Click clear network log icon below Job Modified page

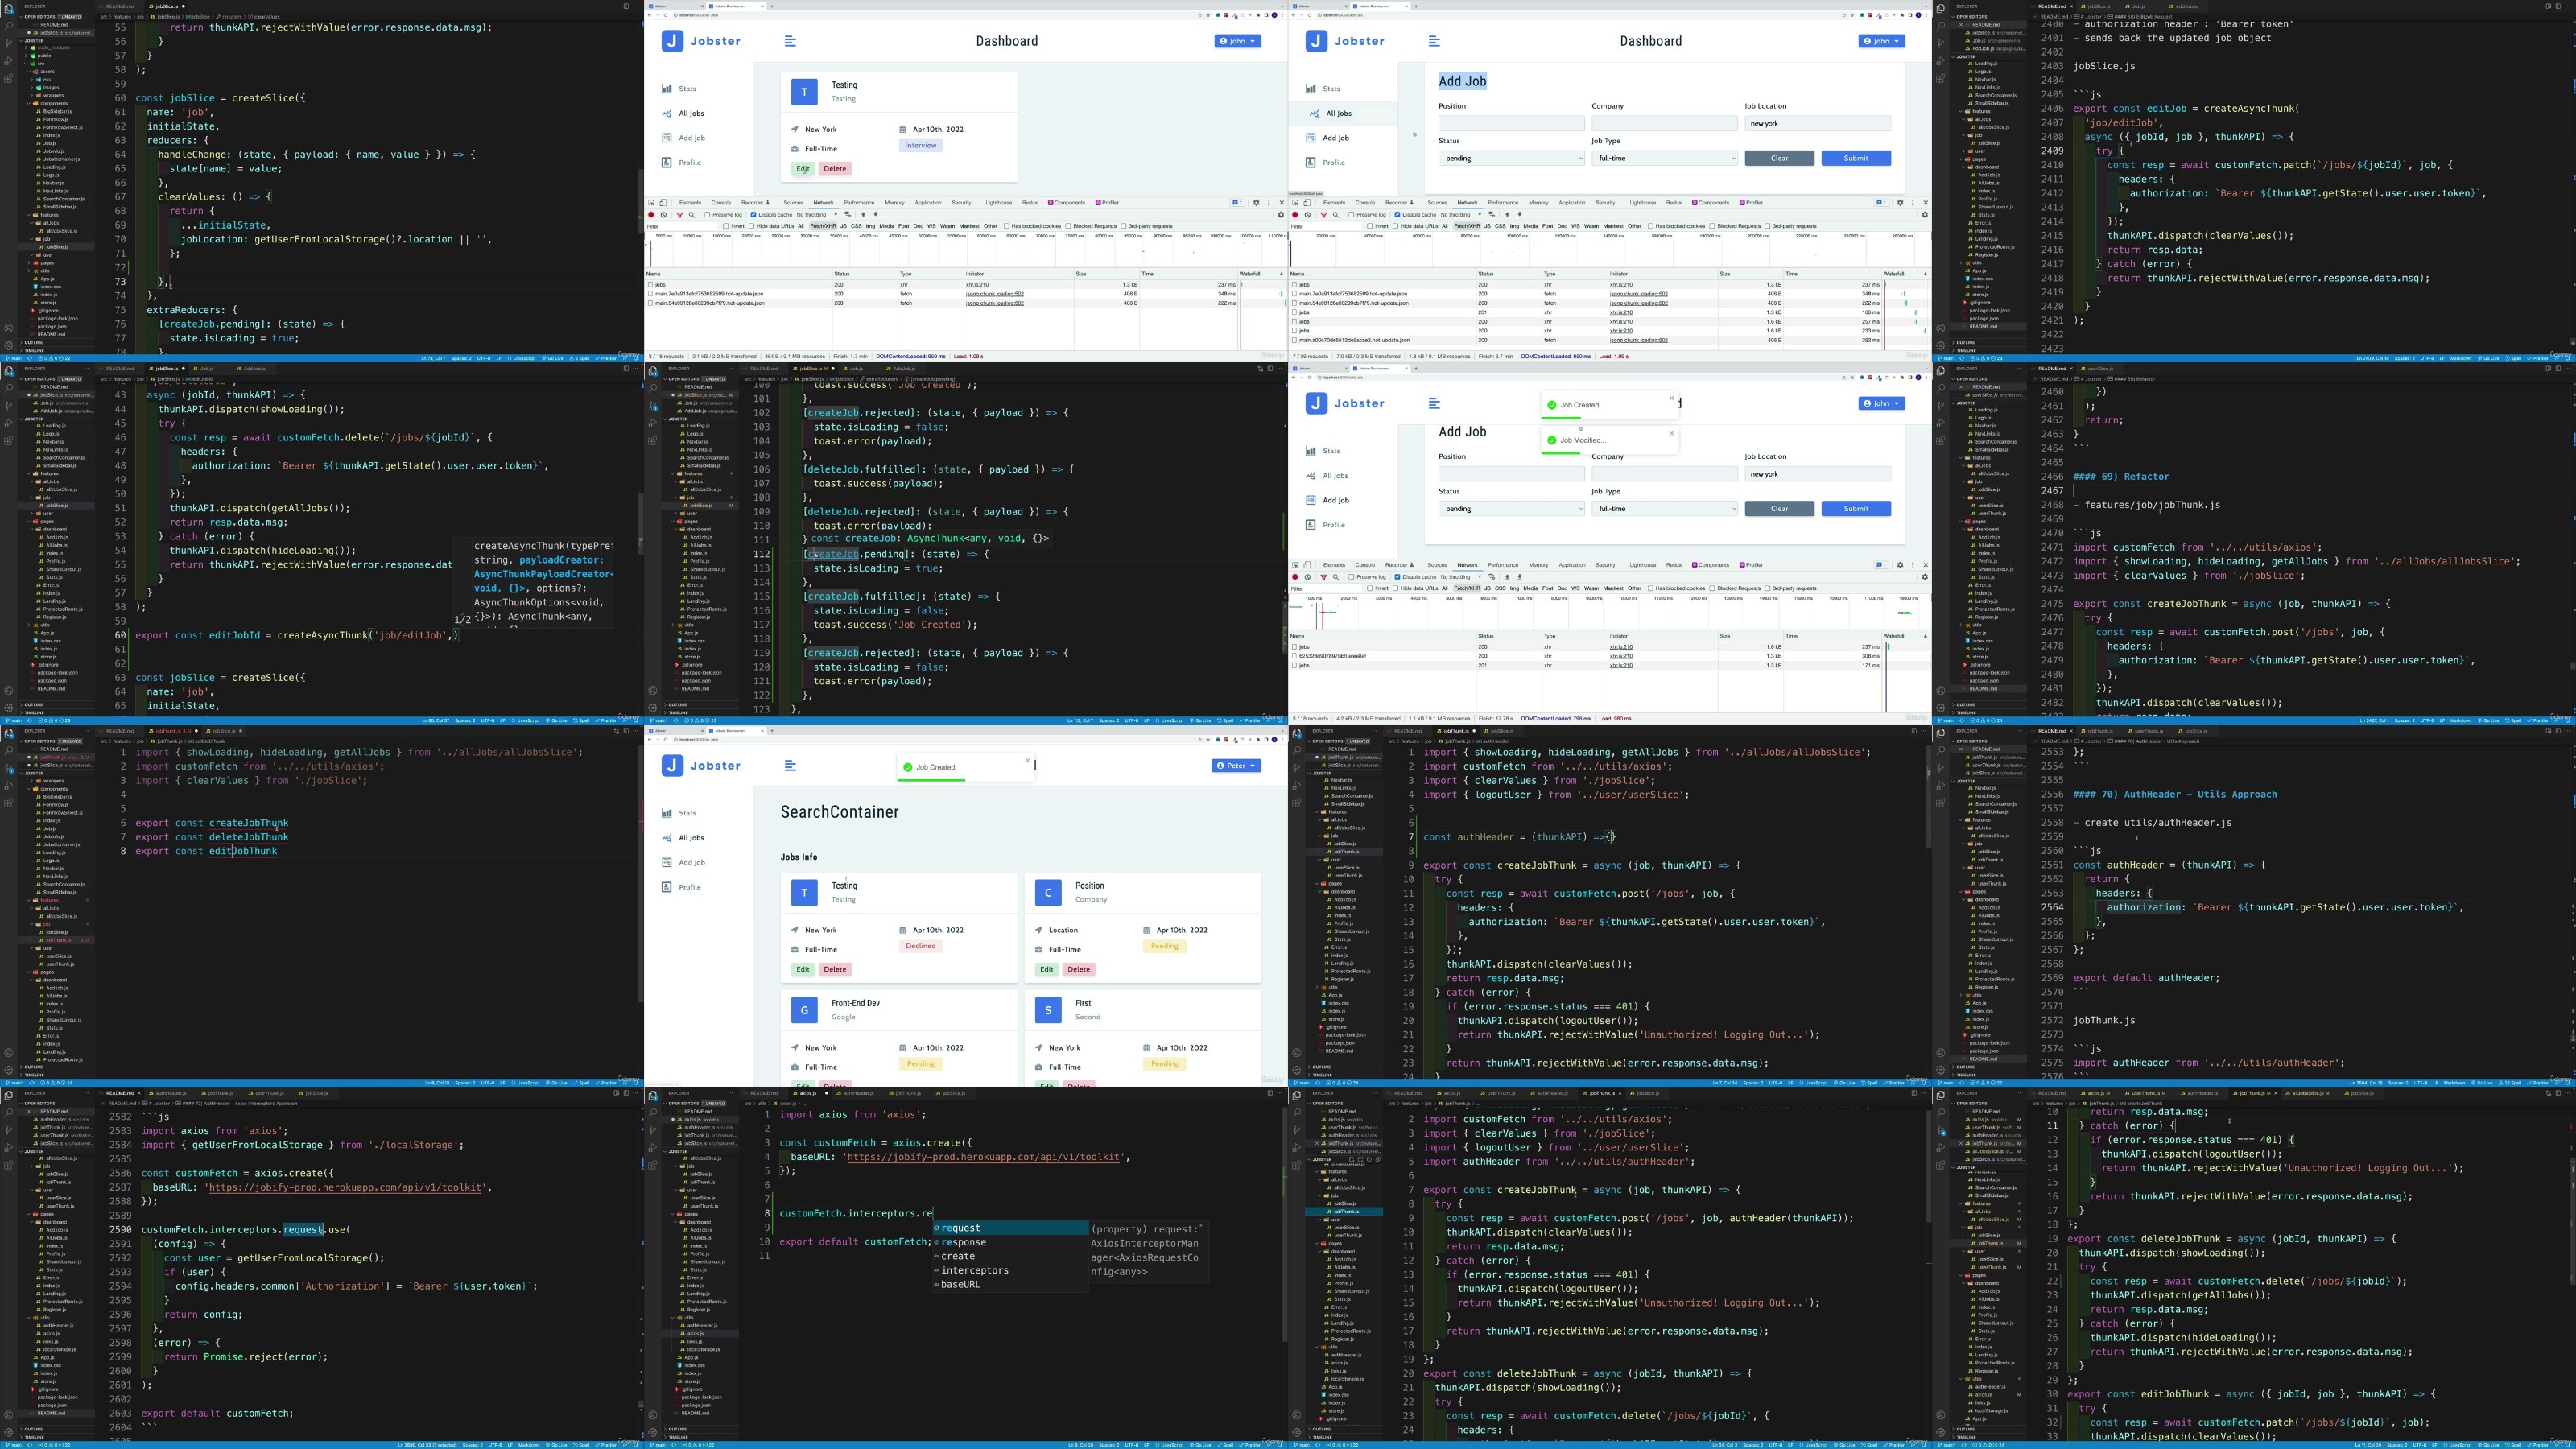(x=1307, y=577)
